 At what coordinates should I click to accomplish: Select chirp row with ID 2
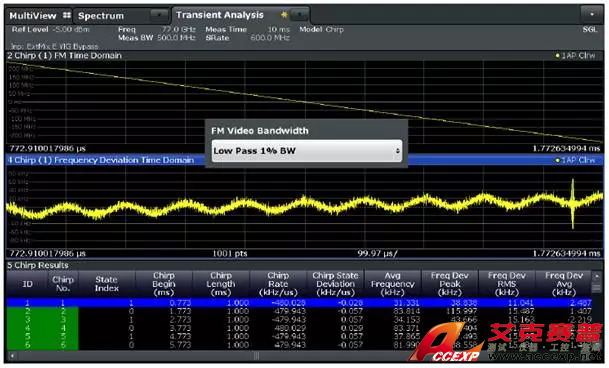point(299,311)
